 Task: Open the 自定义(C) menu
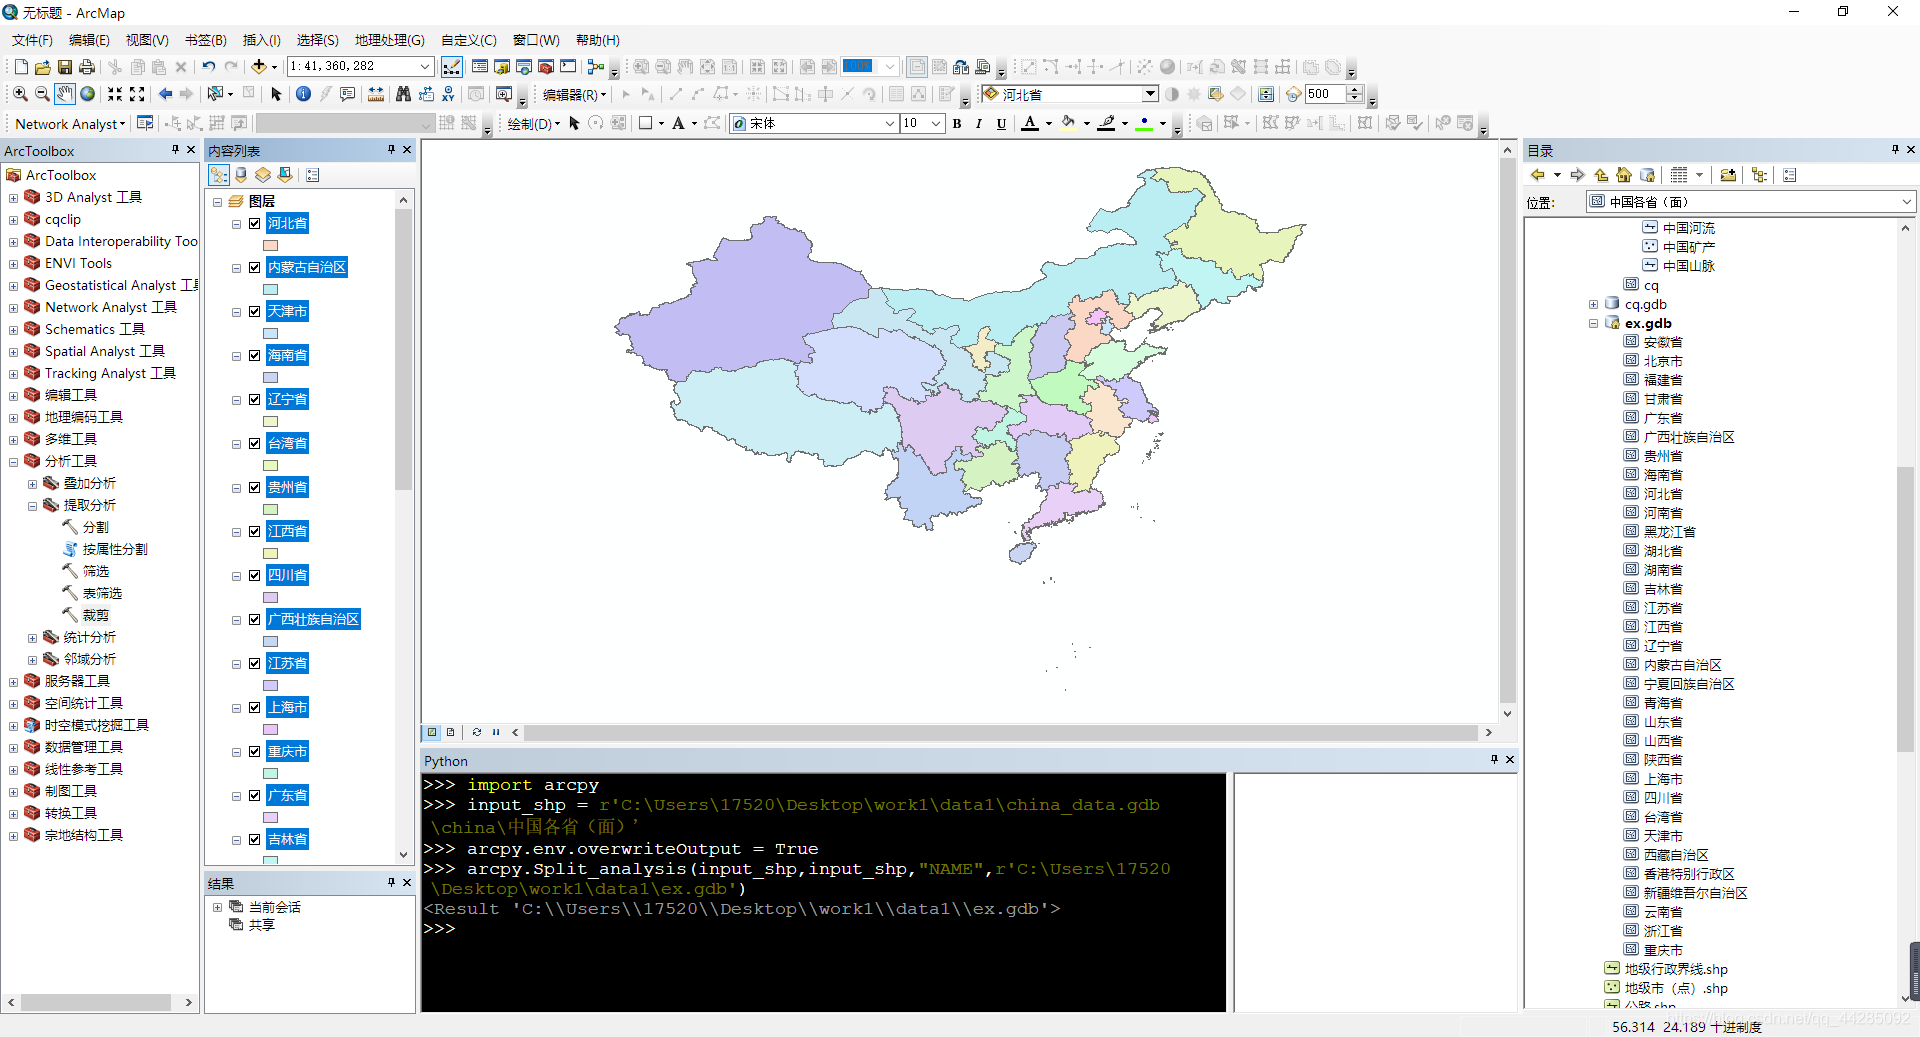[469, 40]
